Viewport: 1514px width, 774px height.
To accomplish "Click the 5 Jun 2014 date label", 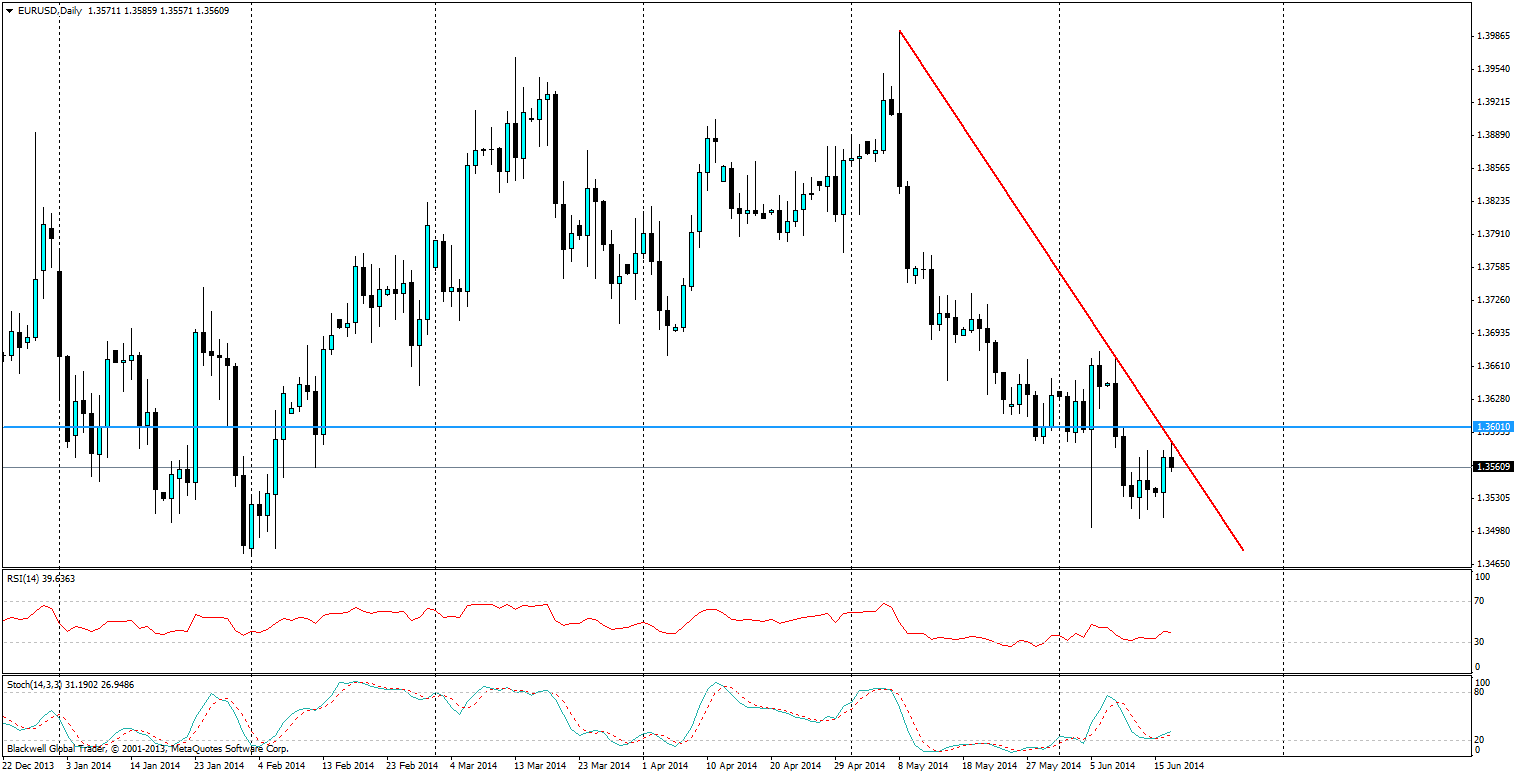I will click(x=1113, y=766).
